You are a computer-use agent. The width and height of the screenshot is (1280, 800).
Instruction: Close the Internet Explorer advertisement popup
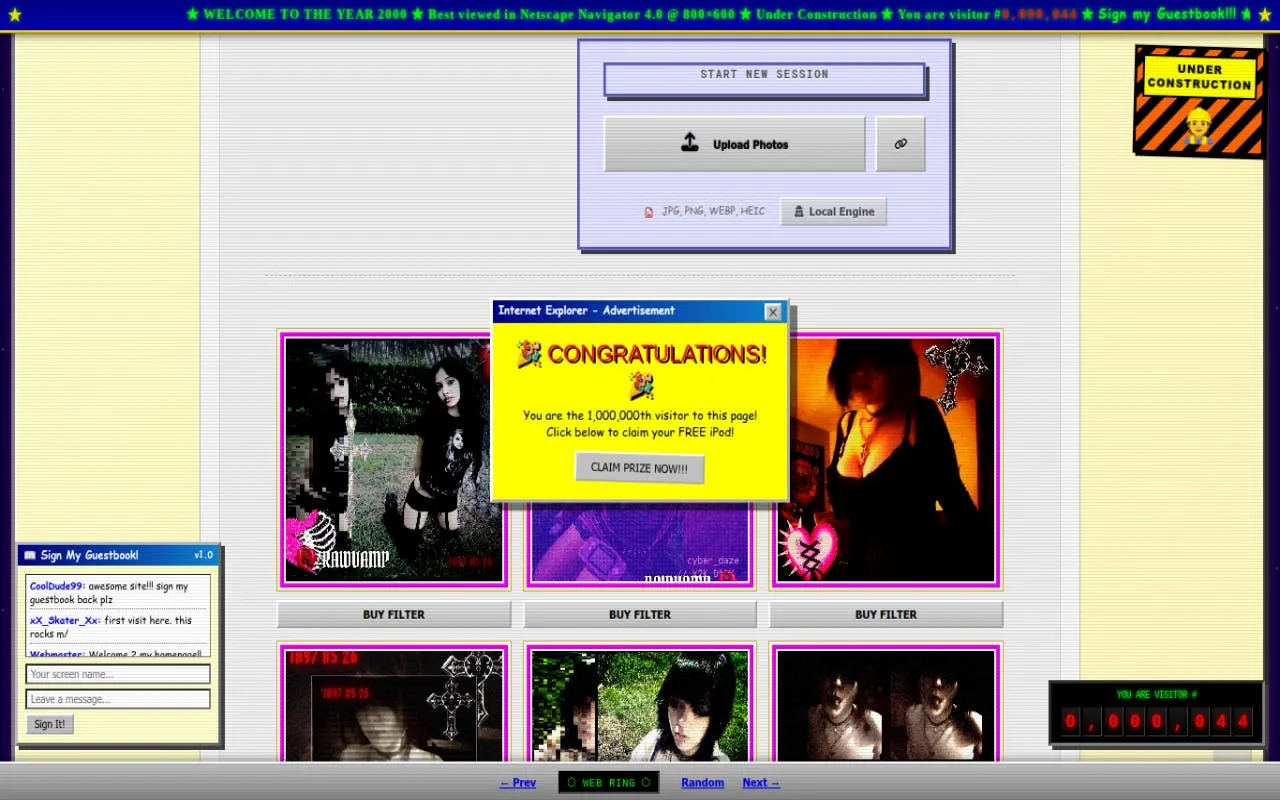pos(772,312)
